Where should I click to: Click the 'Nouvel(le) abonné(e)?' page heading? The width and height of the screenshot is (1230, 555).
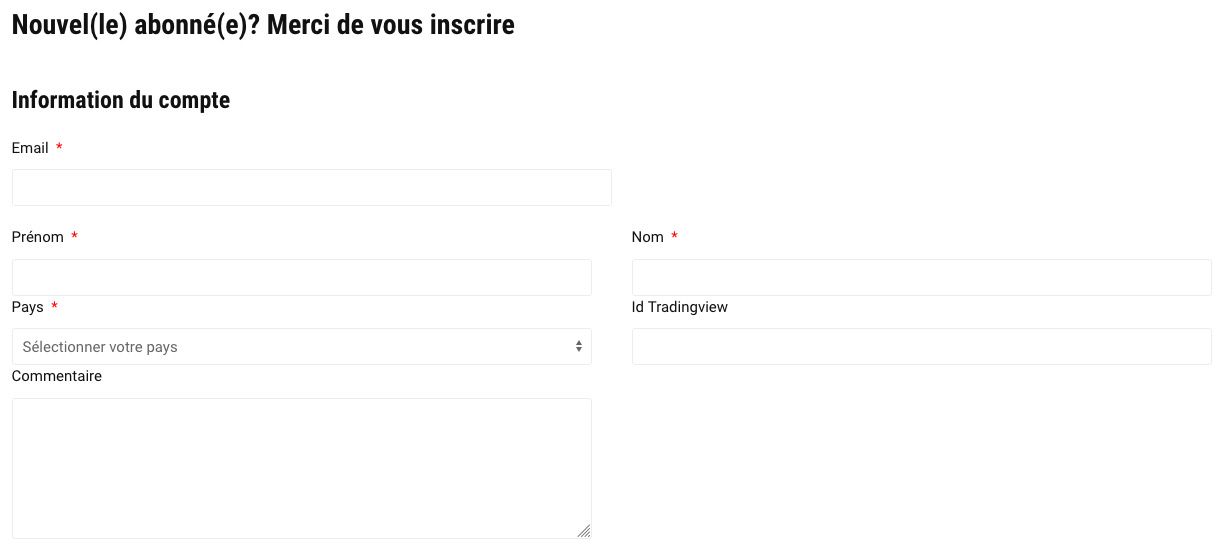click(x=263, y=25)
